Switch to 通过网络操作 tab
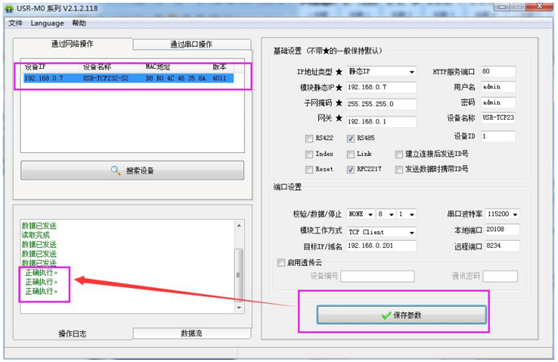The width and height of the screenshot is (558, 362). click(73, 44)
